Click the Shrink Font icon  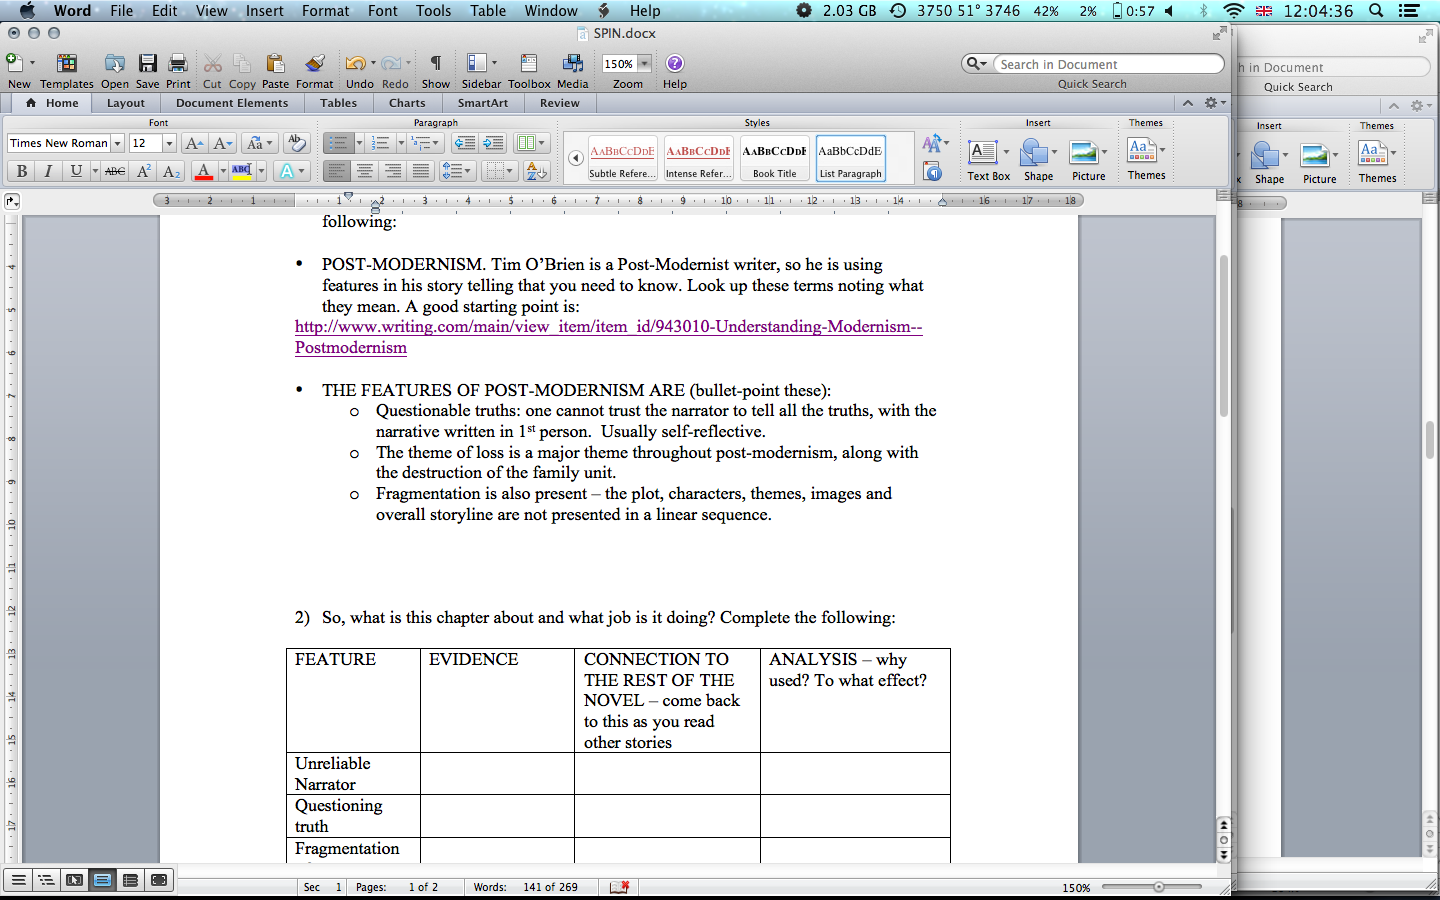[x=223, y=143]
